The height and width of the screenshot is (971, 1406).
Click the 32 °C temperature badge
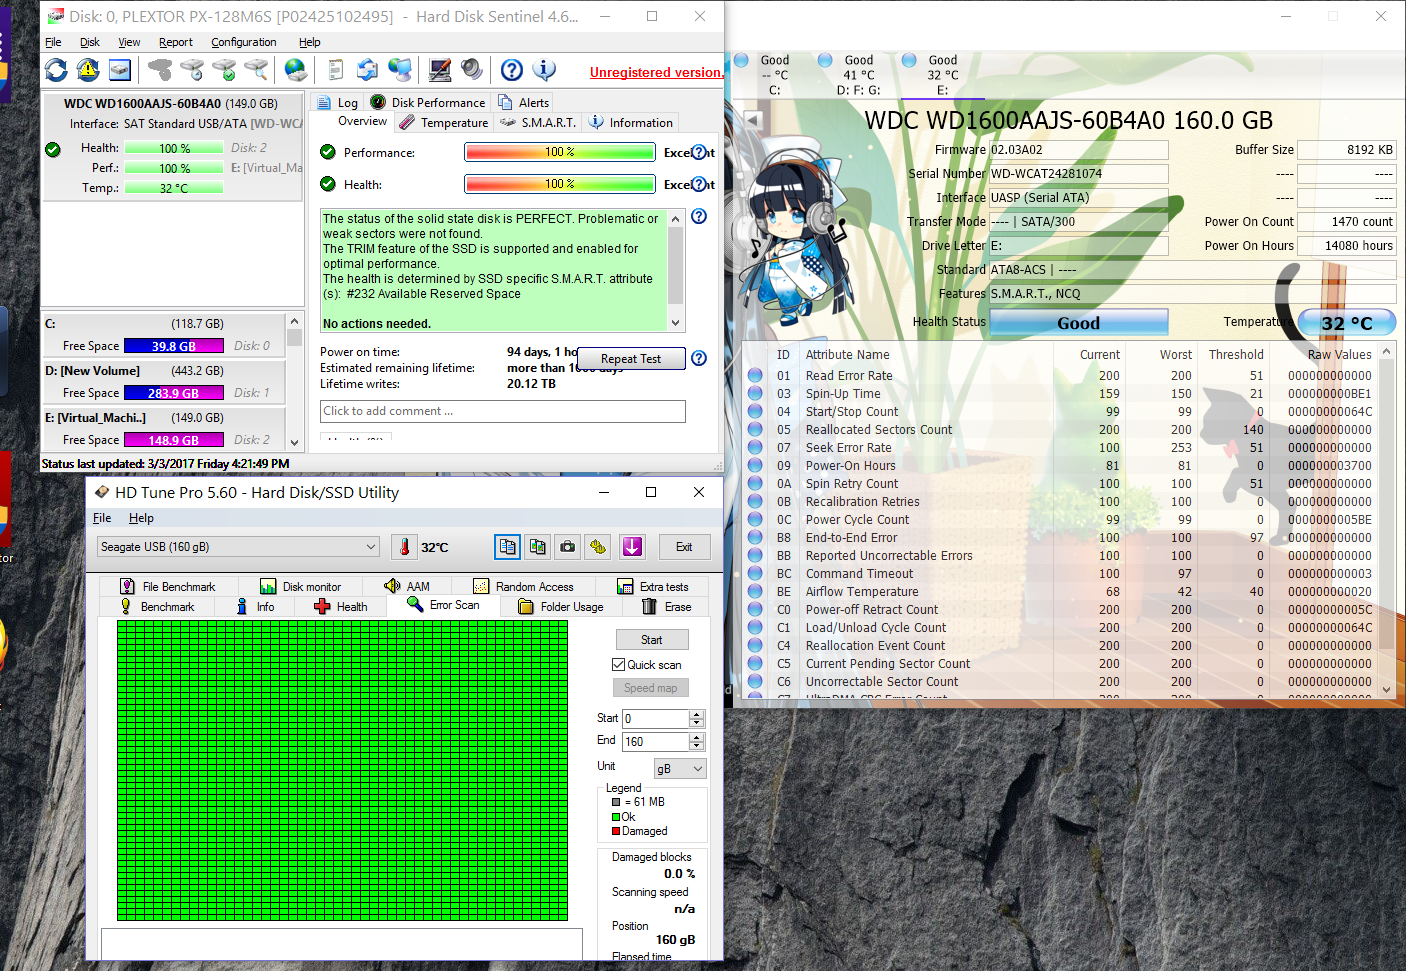click(1347, 323)
